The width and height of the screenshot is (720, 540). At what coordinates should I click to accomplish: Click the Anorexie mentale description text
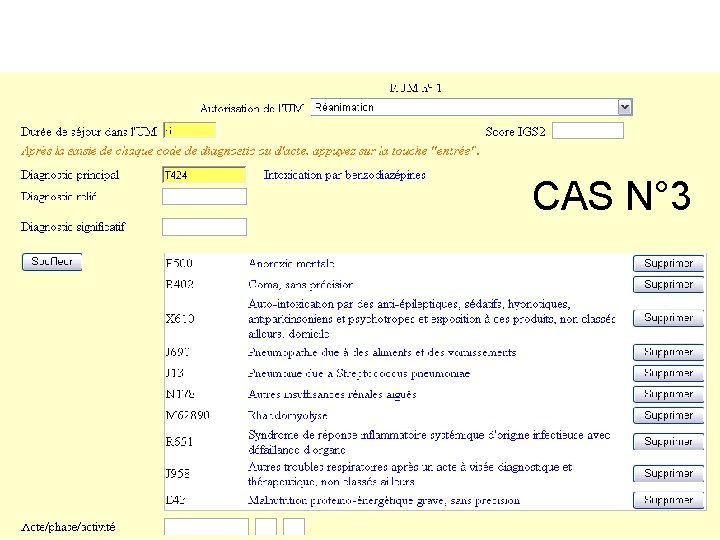(291, 264)
